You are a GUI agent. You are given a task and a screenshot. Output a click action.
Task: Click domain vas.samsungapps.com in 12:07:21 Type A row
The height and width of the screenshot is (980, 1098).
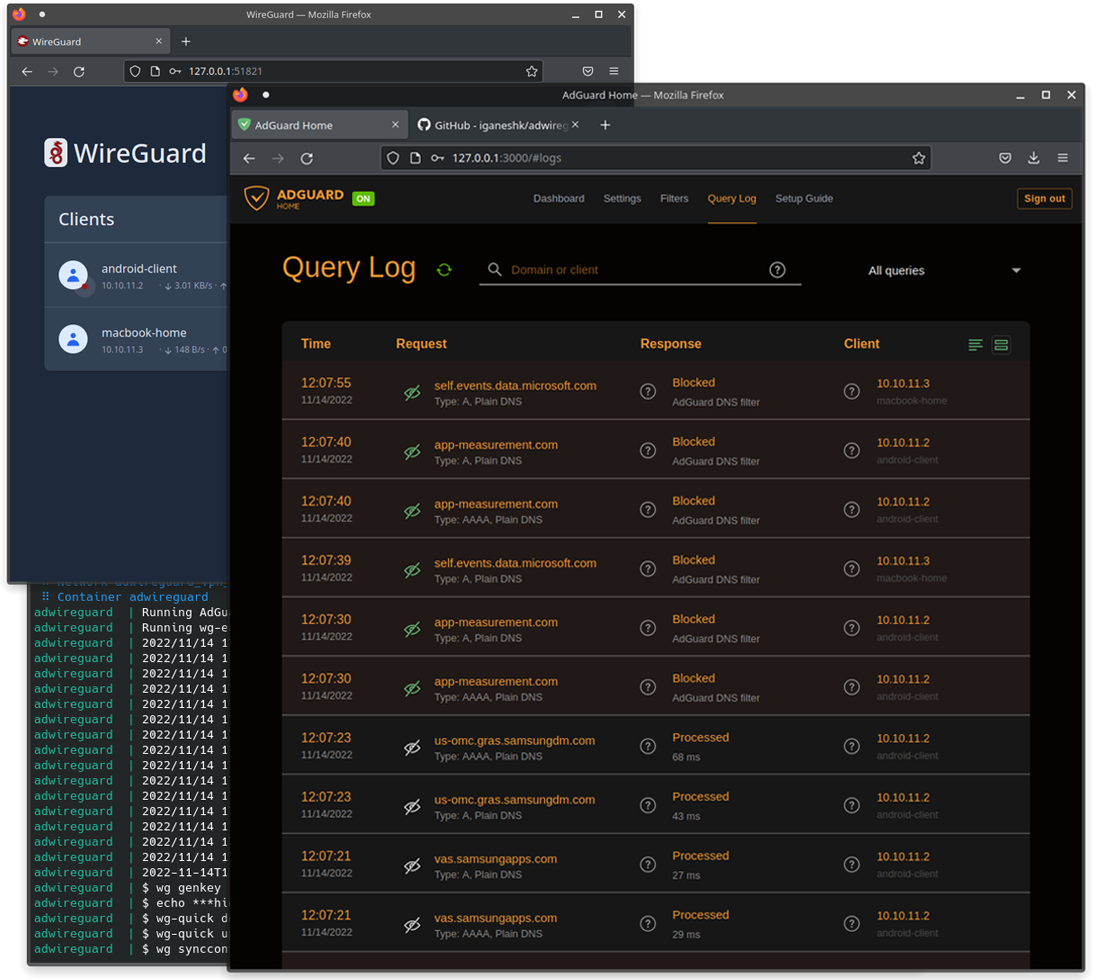coord(495,859)
